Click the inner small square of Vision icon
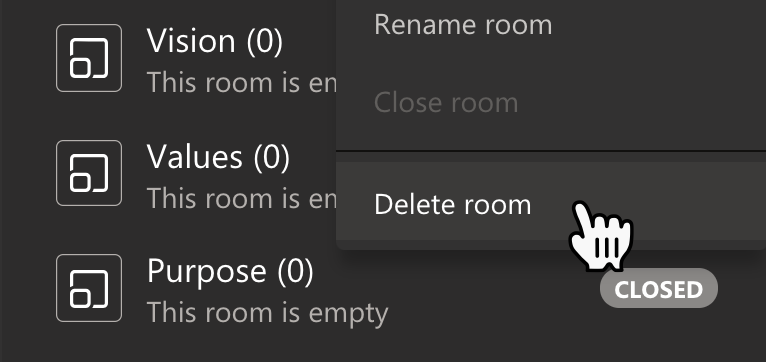 (x=80, y=68)
